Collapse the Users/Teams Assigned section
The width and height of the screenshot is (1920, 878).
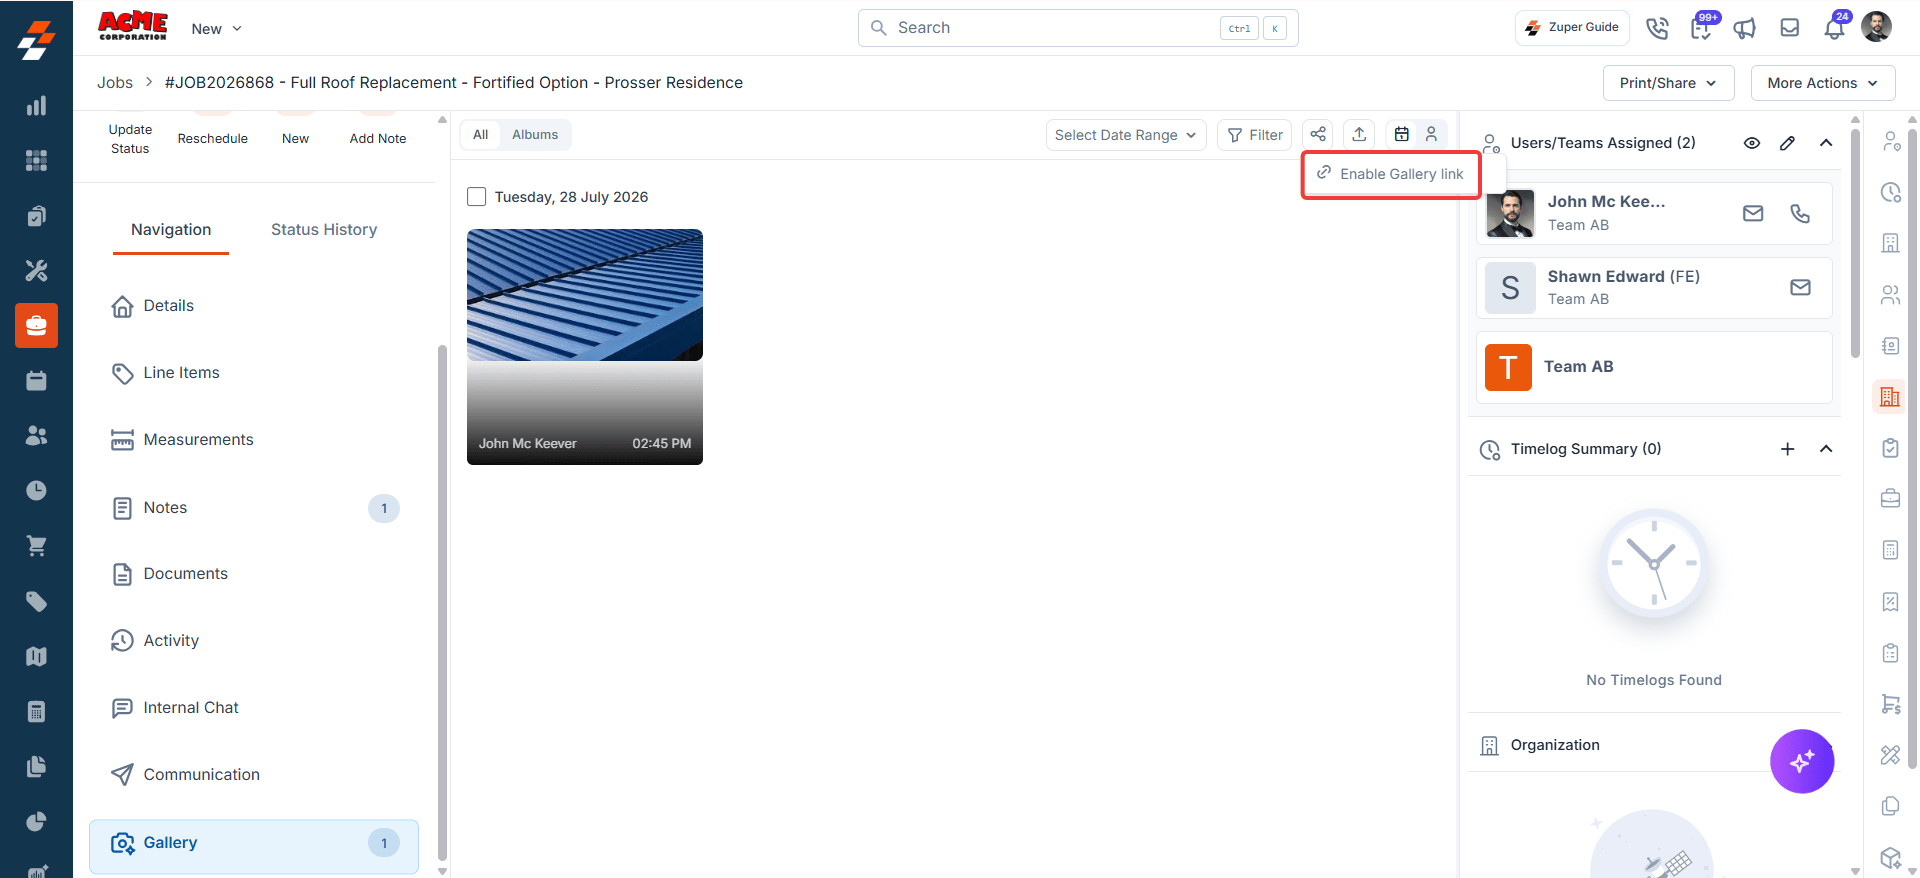pos(1826,143)
